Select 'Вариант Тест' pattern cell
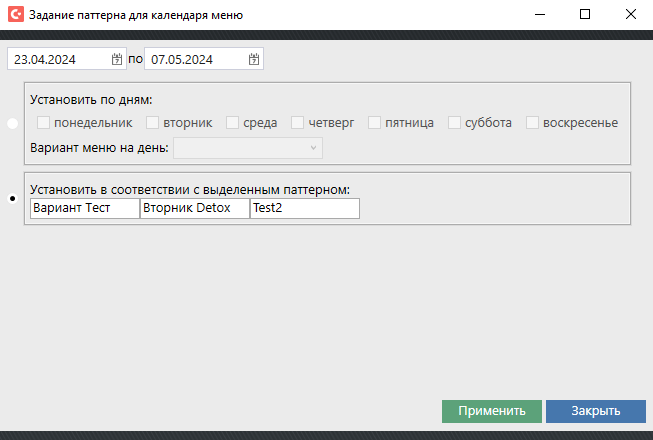The image size is (653, 440). tap(85, 208)
